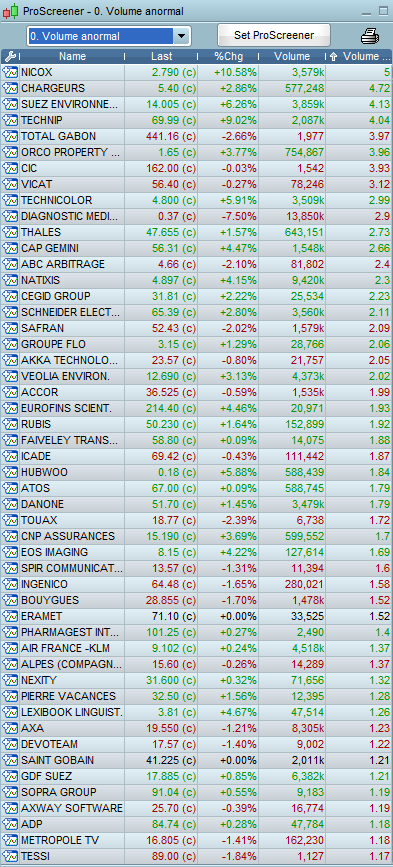Select the DIAGNOSTIC MEDI... row name
This screenshot has width=393, height=867.
pyautogui.click(x=70, y=216)
